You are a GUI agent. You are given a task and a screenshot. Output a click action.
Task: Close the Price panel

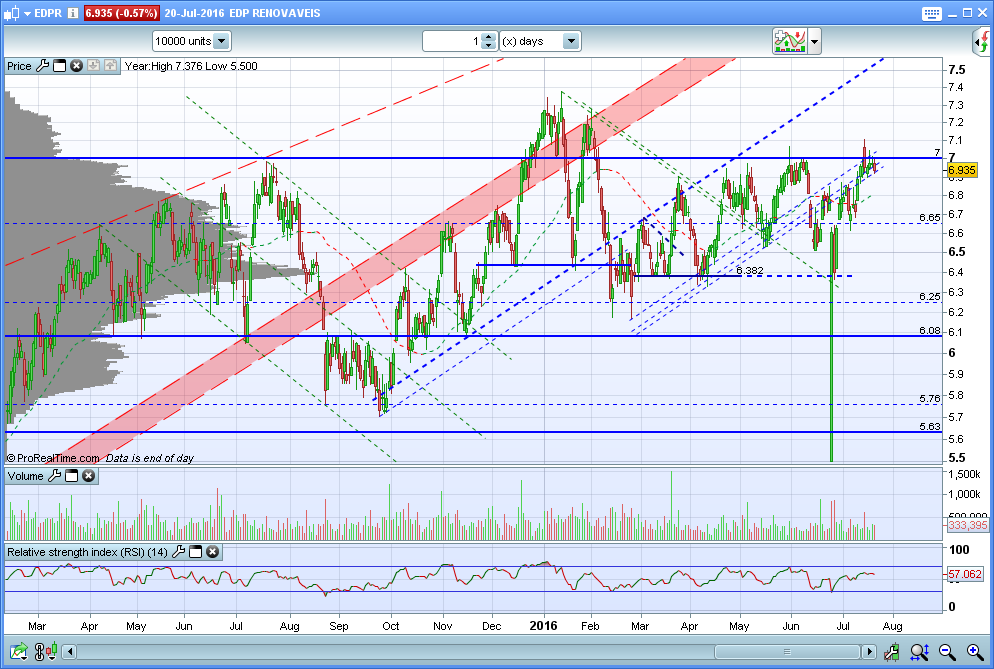click(x=76, y=66)
